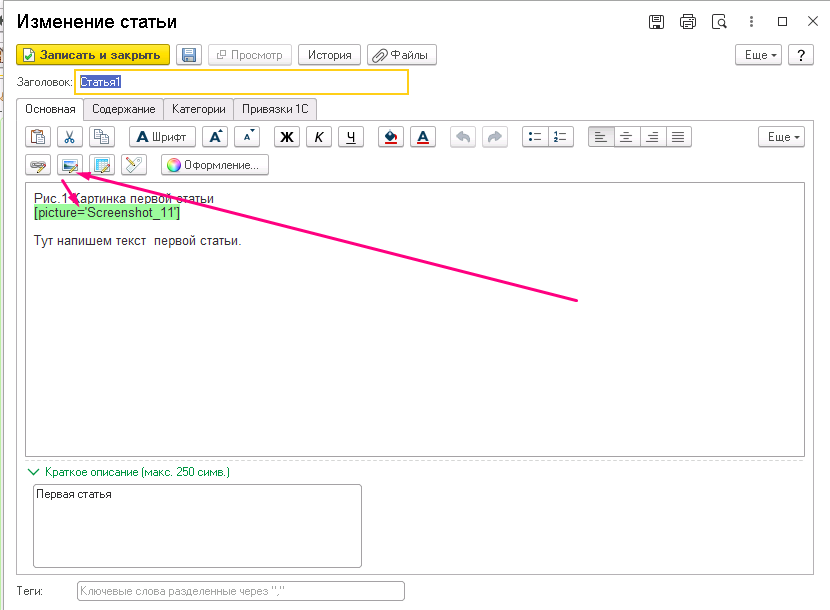Open Оформление color styling button
Viewport: 830px width, 610px height.
coord(215,165)
